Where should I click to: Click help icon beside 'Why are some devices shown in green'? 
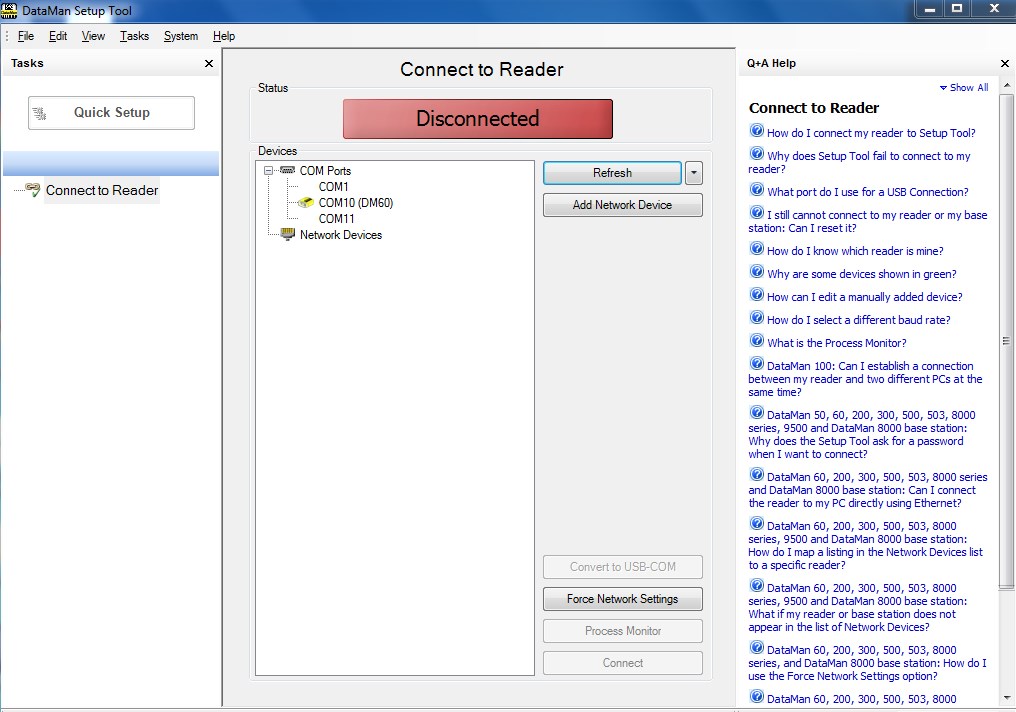pos(756,271)
